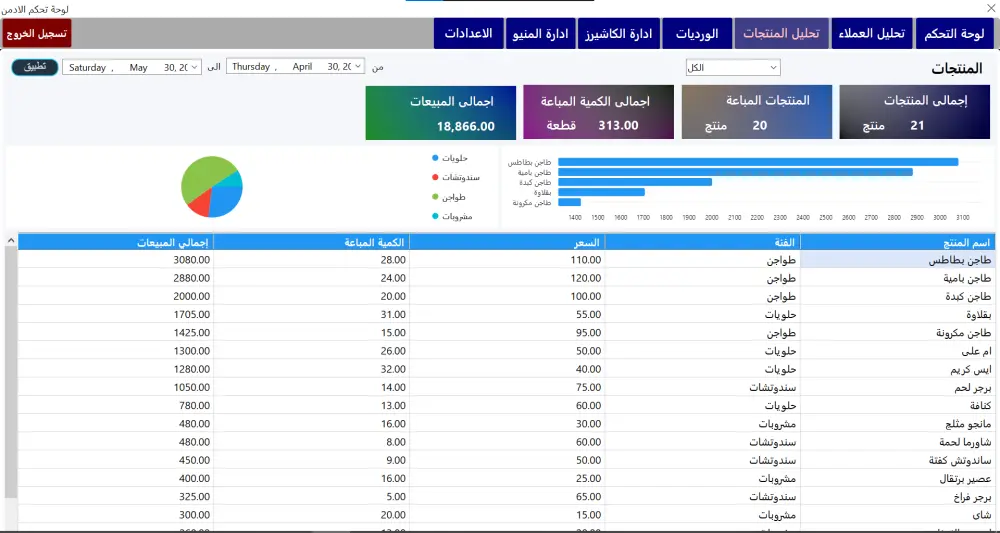Screen dimensions: 1000x533
Task: Click the 1050.00 total sales cell
Action: [115, 387]
